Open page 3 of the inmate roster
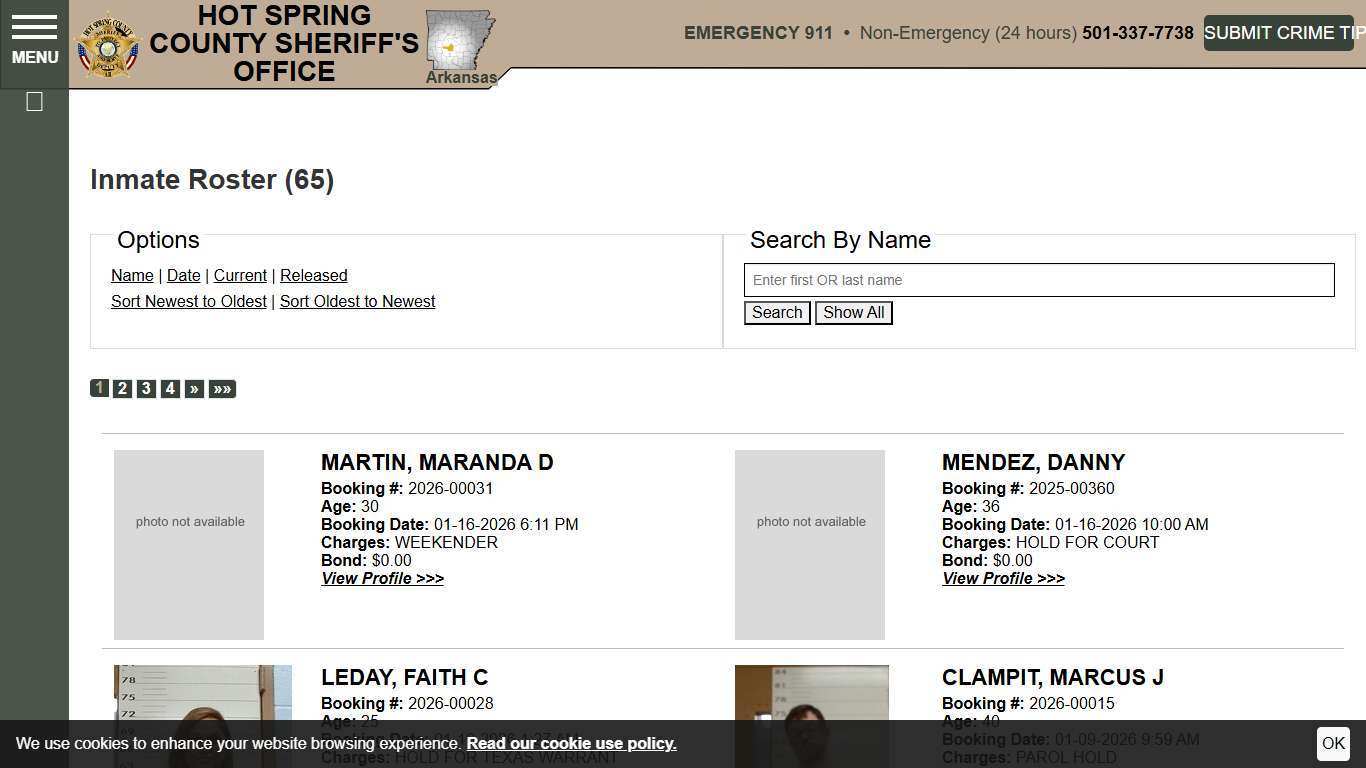This screenshot has width=1366, height=768. (x=146, y=389)
